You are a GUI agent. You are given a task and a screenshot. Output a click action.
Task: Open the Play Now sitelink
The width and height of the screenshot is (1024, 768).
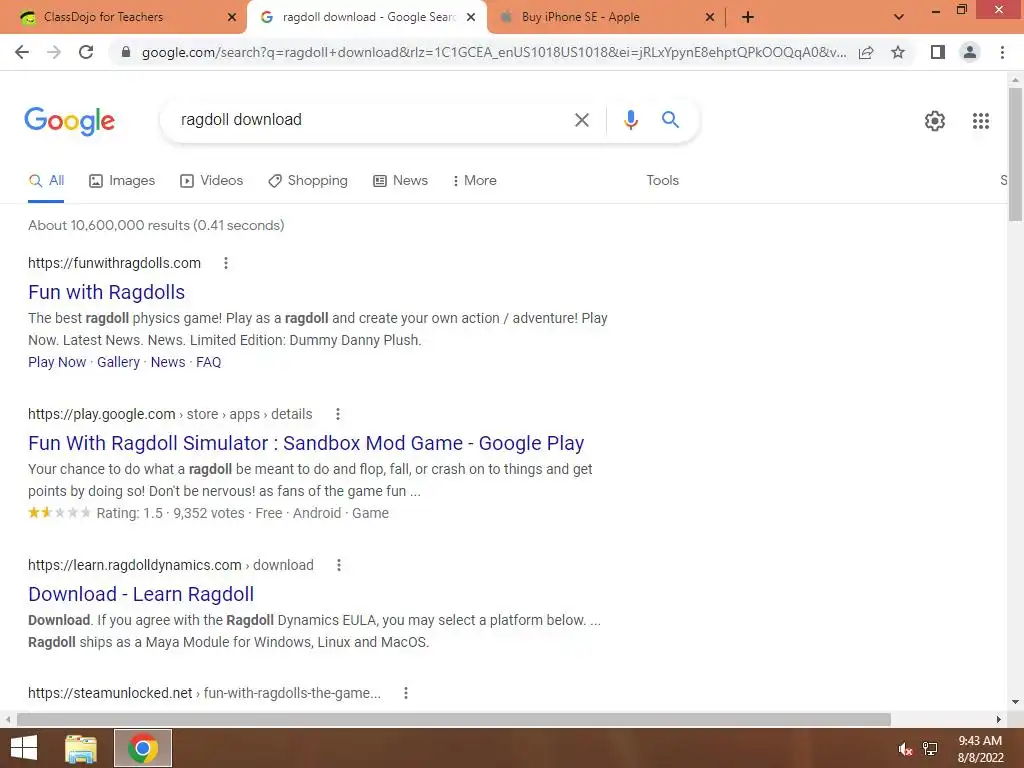[x=57, y=362]
